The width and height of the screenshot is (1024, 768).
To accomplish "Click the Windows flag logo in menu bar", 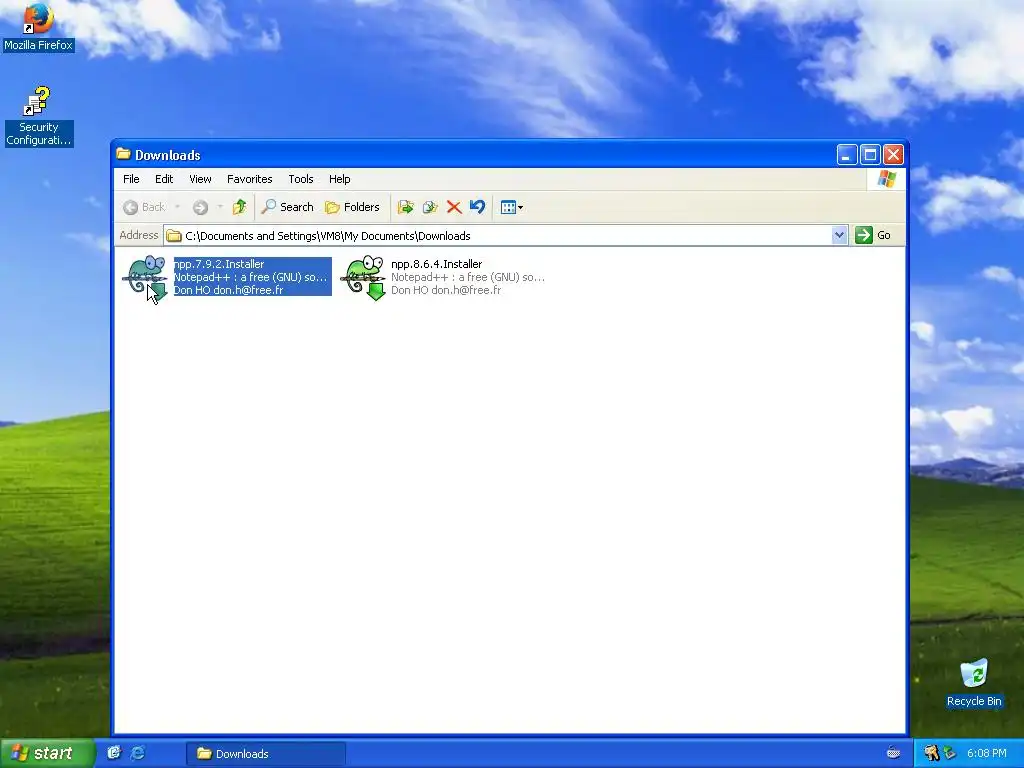I will coord(886,178).
